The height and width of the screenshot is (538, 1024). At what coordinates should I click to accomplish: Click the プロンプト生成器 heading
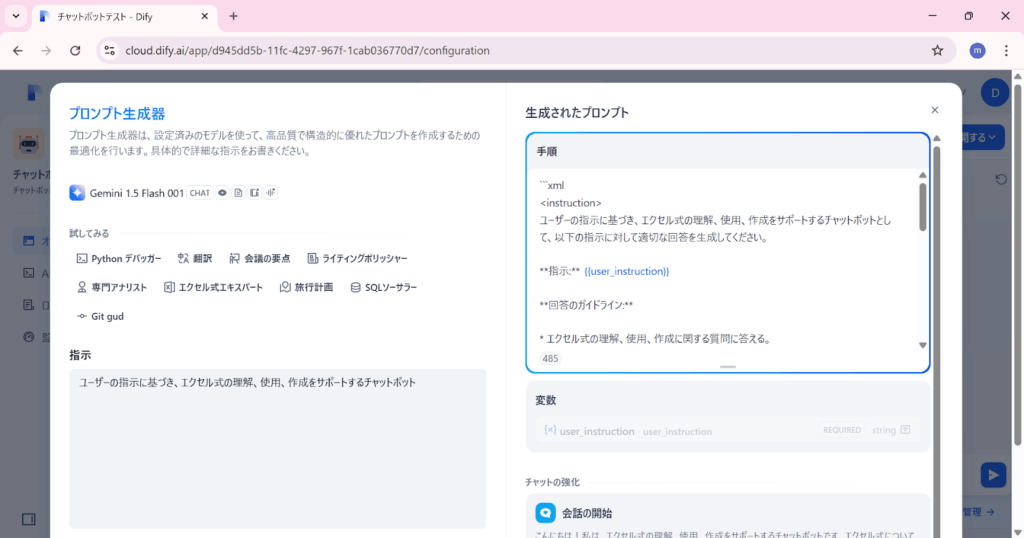[117, 114]
